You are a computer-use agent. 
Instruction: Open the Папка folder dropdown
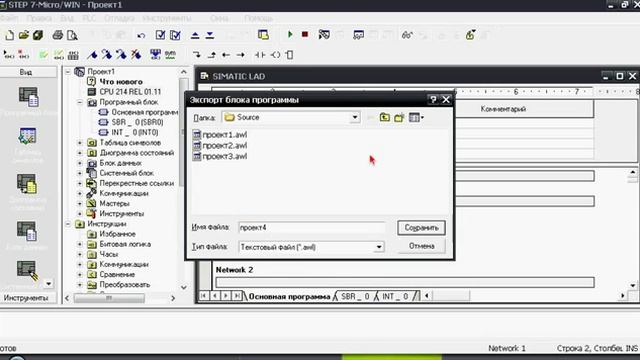355,118
